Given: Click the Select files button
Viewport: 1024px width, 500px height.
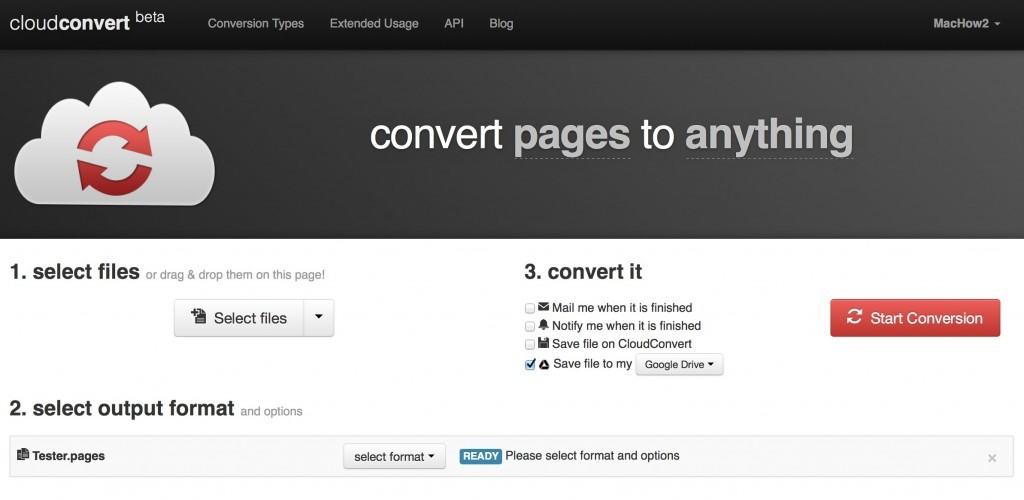Looking at the screenshot, I should pyautogui.click(x=239, y=318).
